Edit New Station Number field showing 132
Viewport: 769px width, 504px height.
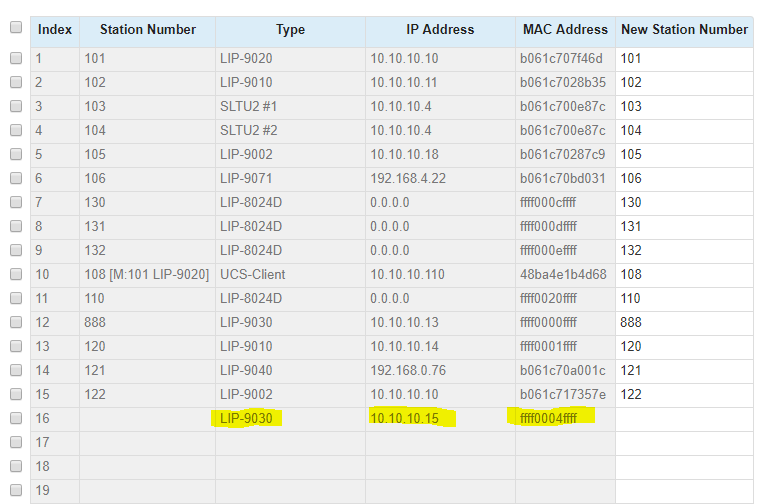(x=684, y=251)
